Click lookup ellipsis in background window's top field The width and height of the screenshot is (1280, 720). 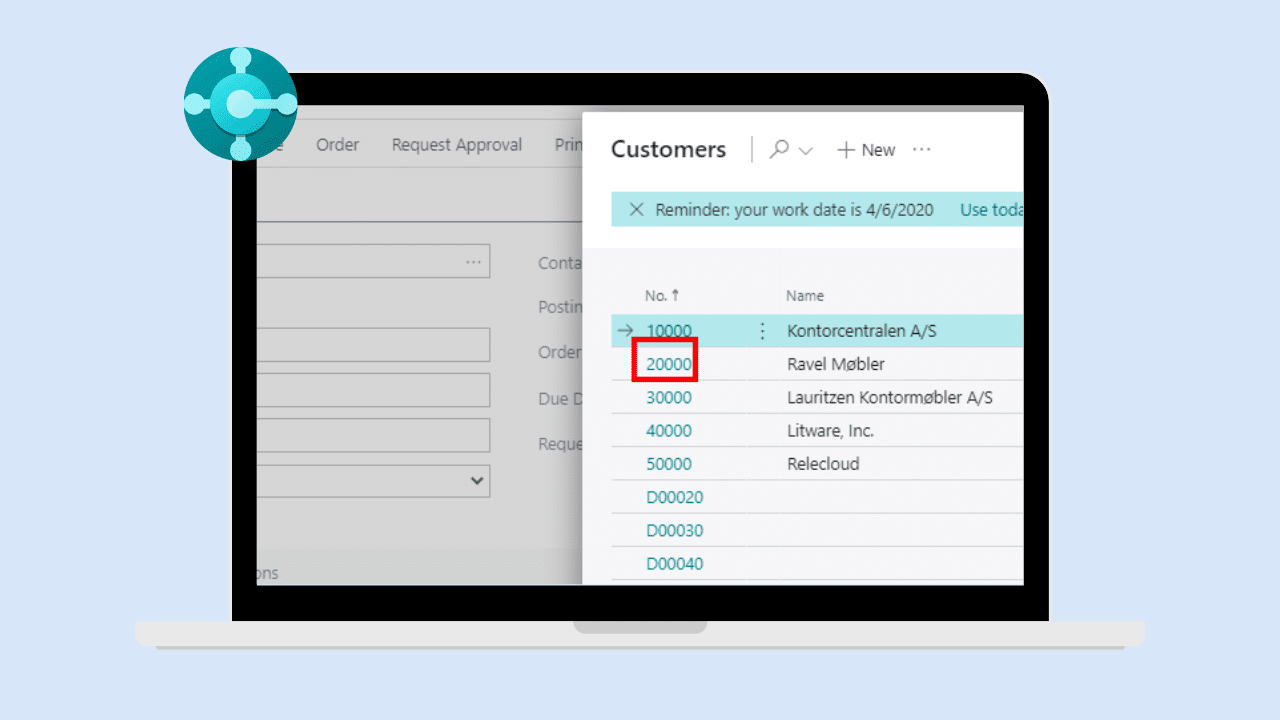click(x=473, y=261)
